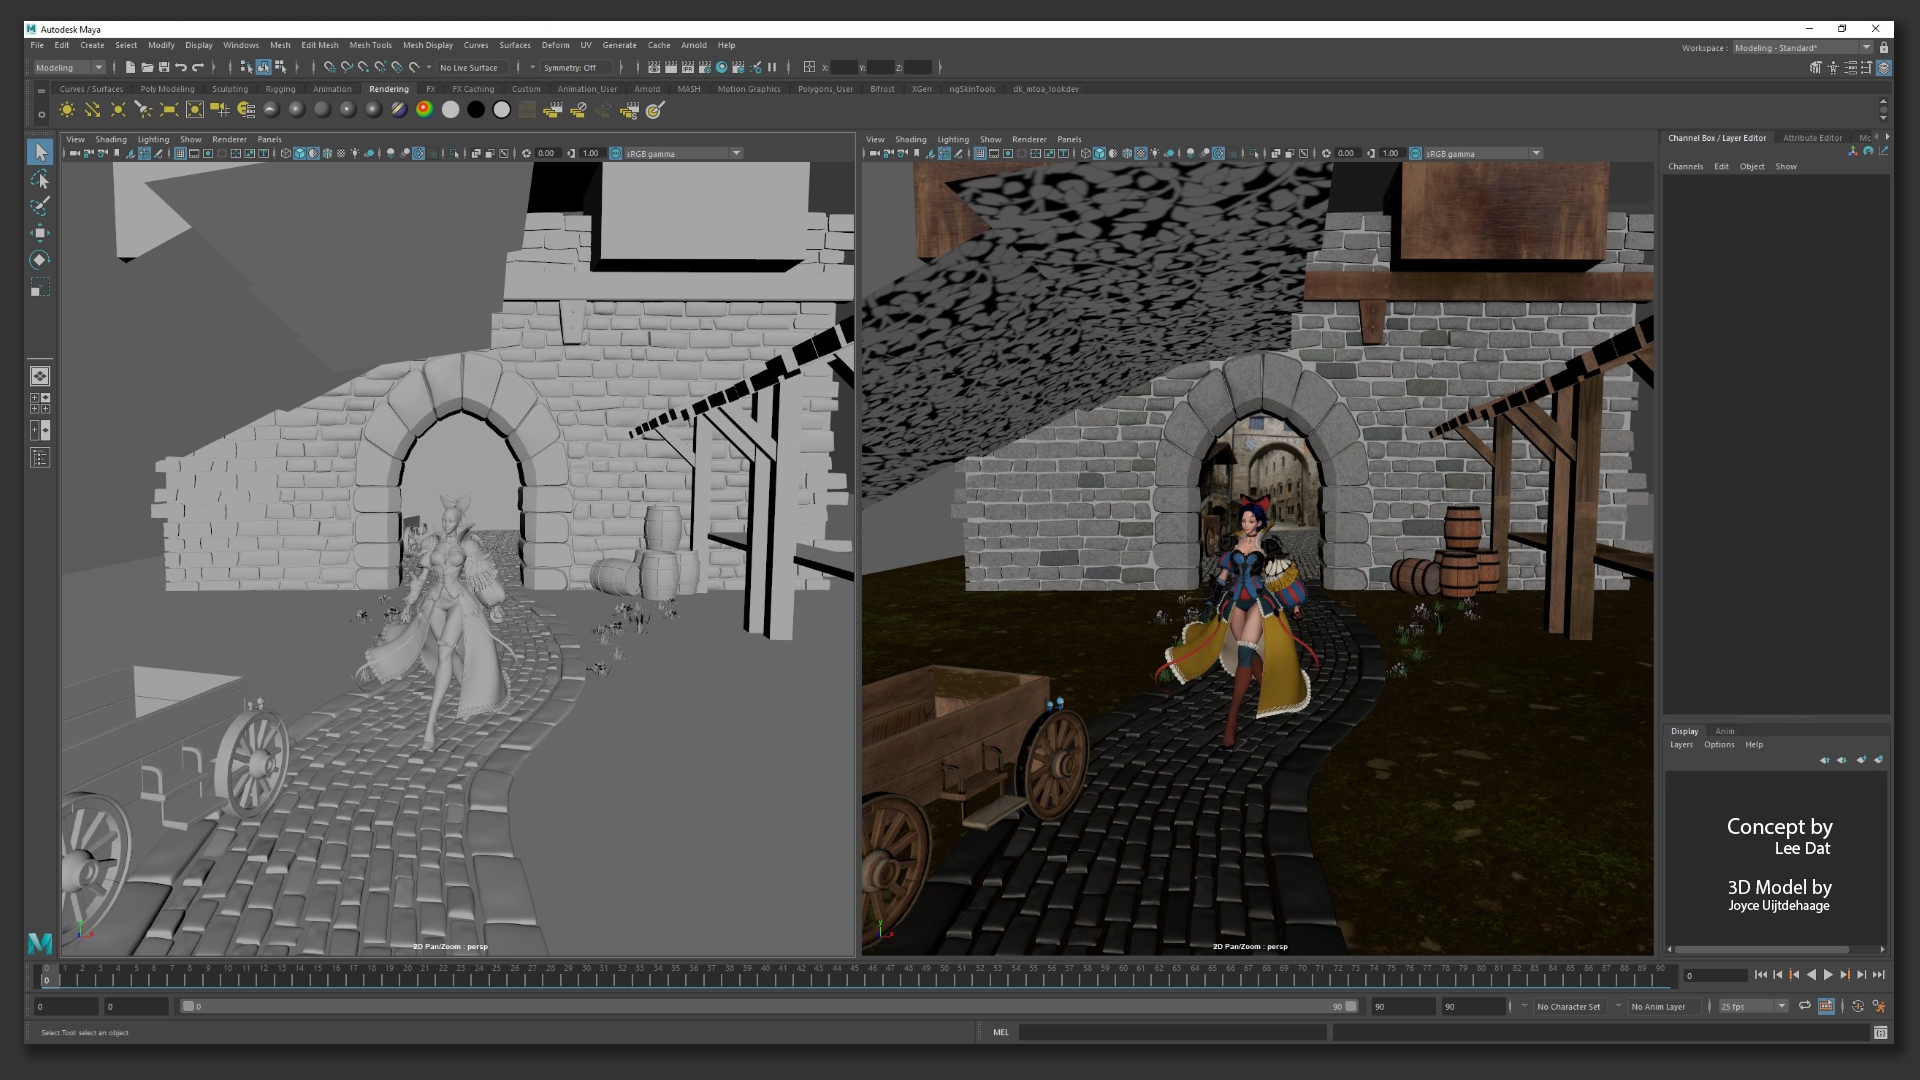
Task: Redo using the status line arrow icon
Action: coord(198,67)
